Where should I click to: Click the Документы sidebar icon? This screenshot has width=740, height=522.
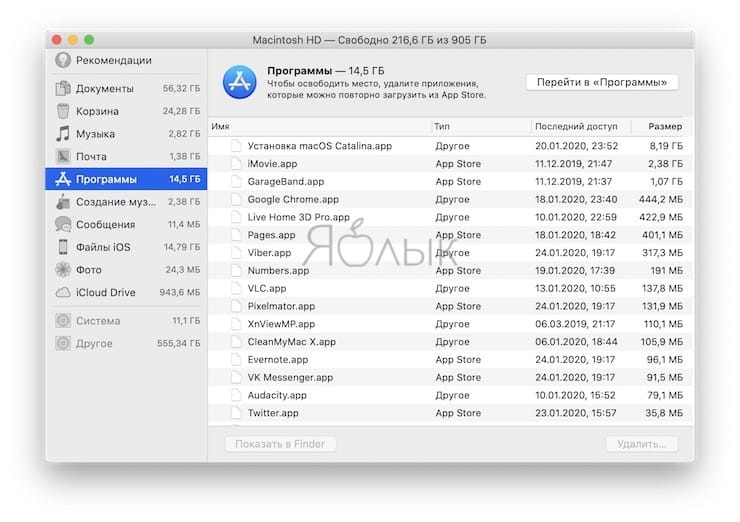(x=63, y=88)
